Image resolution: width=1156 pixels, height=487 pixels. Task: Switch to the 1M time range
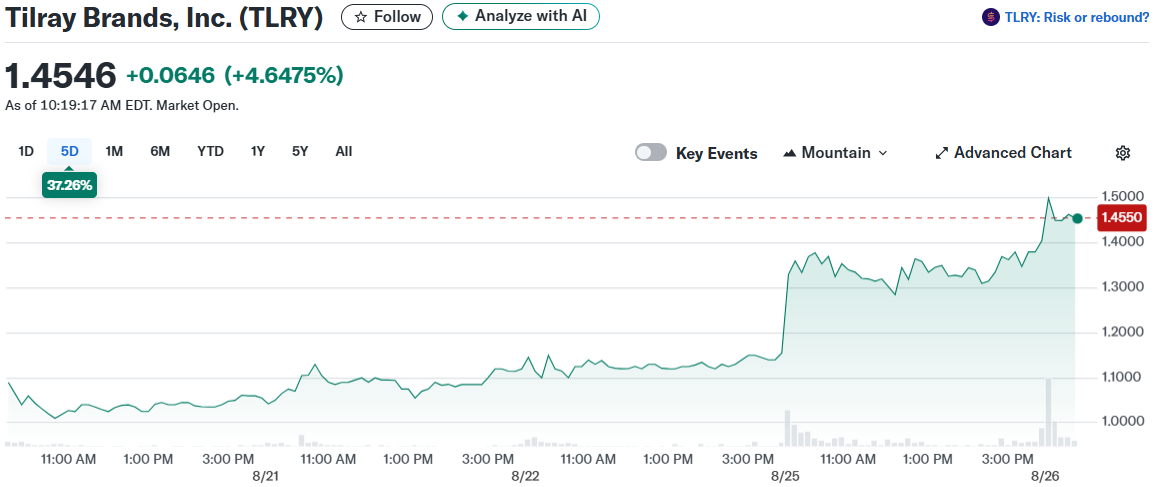[114, 152]
